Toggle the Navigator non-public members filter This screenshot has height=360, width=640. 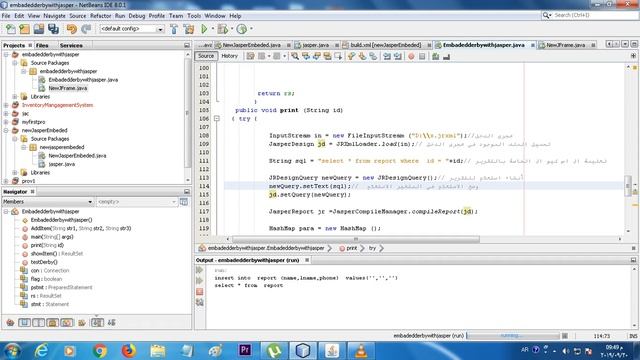coord(53,323)
